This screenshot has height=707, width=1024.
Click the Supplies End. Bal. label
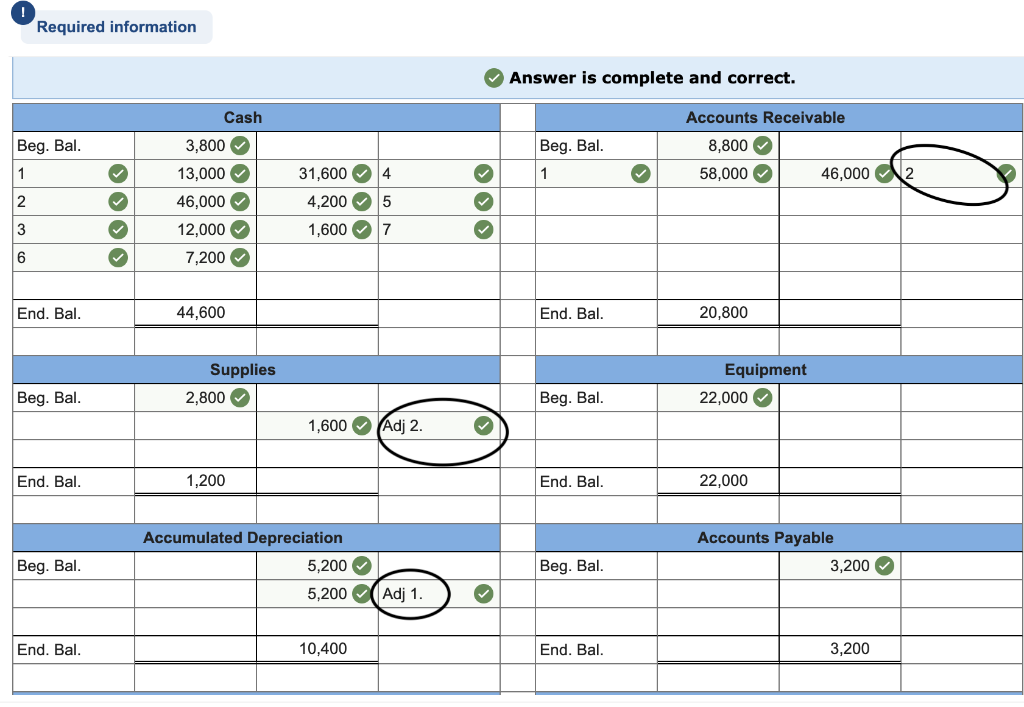(49, 482)
